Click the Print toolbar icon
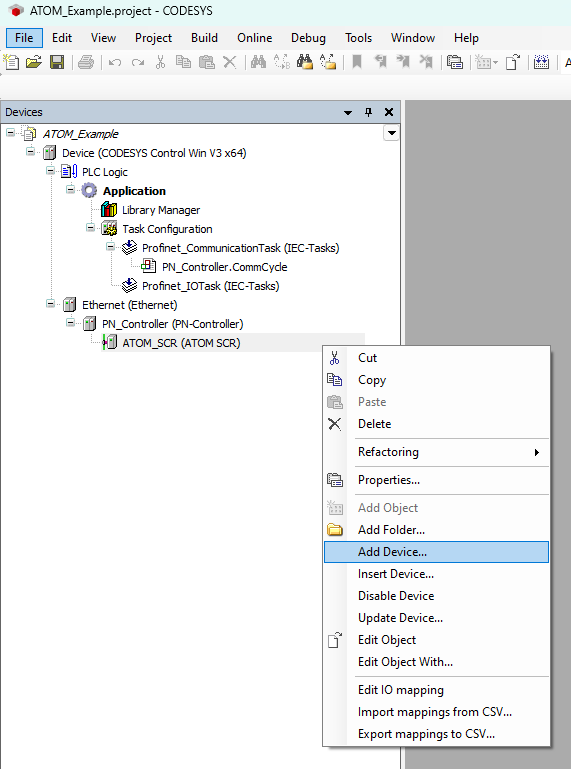This screenshot has width=571, height=769. tap(86, 62)
